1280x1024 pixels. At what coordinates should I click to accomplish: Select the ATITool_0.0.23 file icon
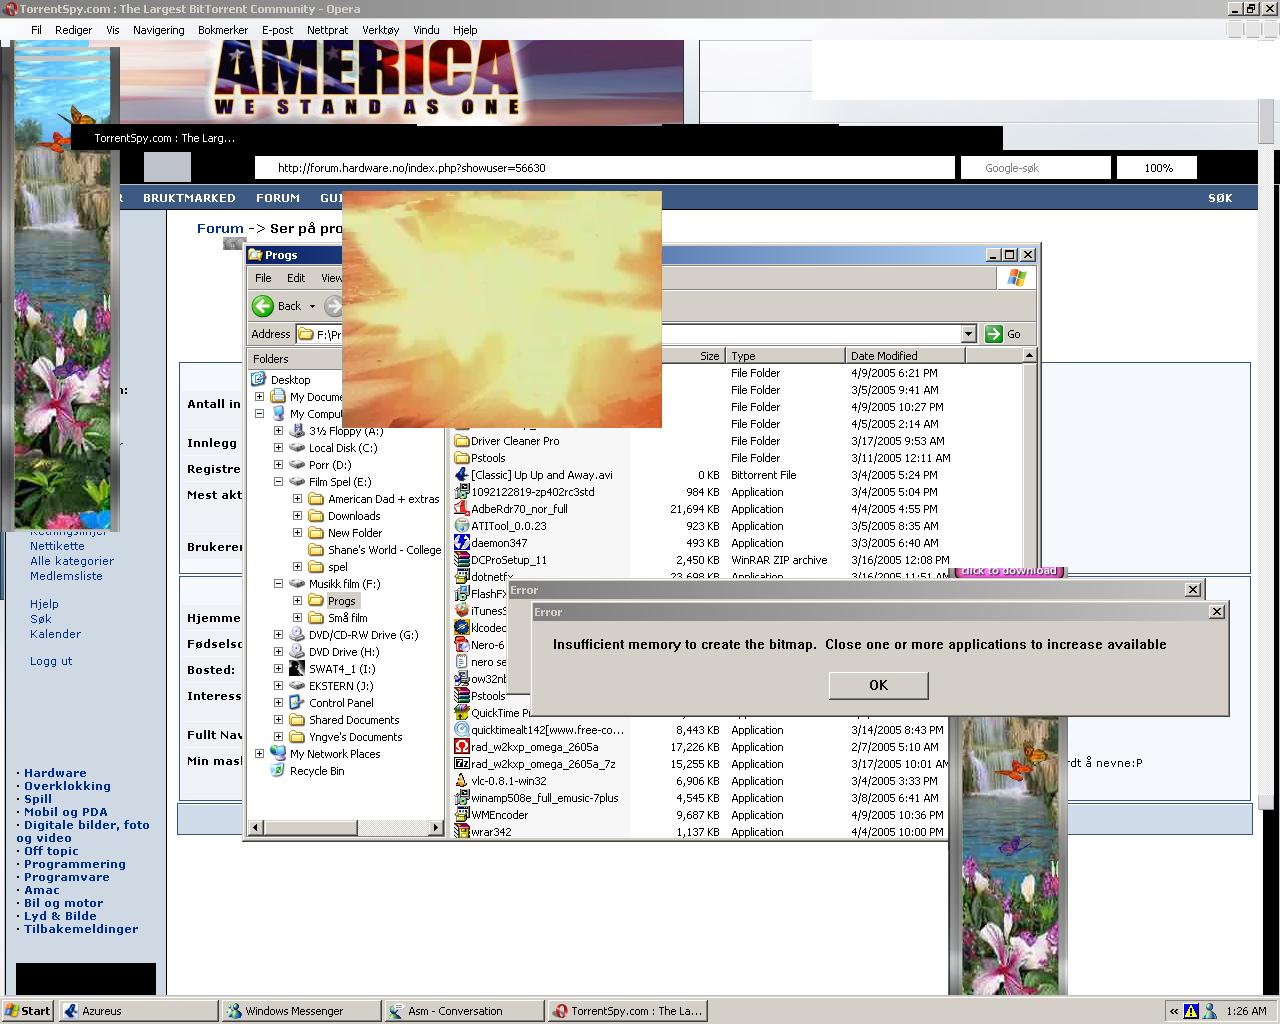462,526
